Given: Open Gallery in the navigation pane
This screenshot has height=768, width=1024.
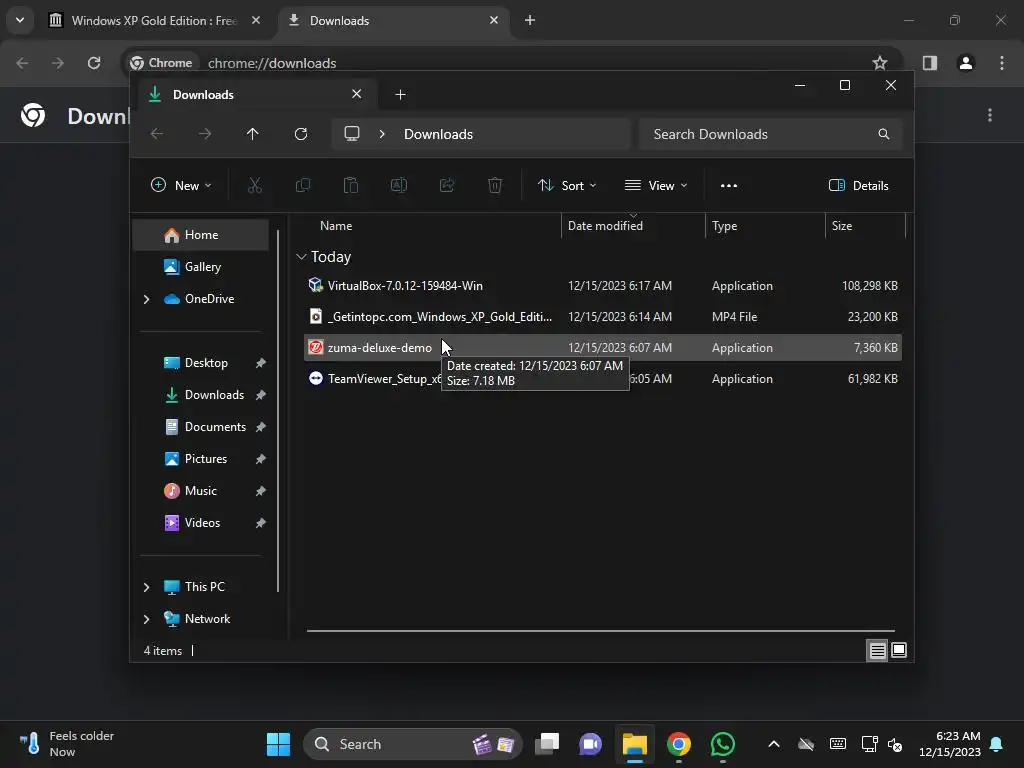Looking at the screenshot, I should pyautogui.click(x=200, y=267).
